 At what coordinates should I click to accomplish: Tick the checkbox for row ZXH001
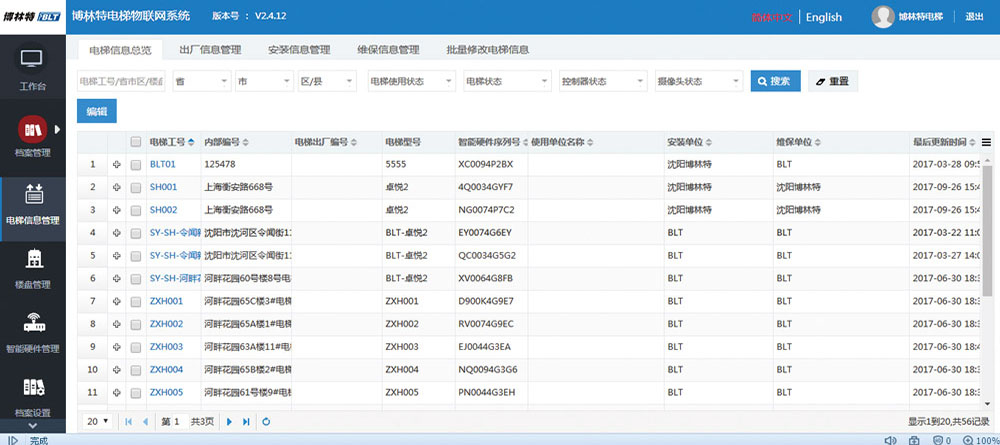[x=136, y=301]
